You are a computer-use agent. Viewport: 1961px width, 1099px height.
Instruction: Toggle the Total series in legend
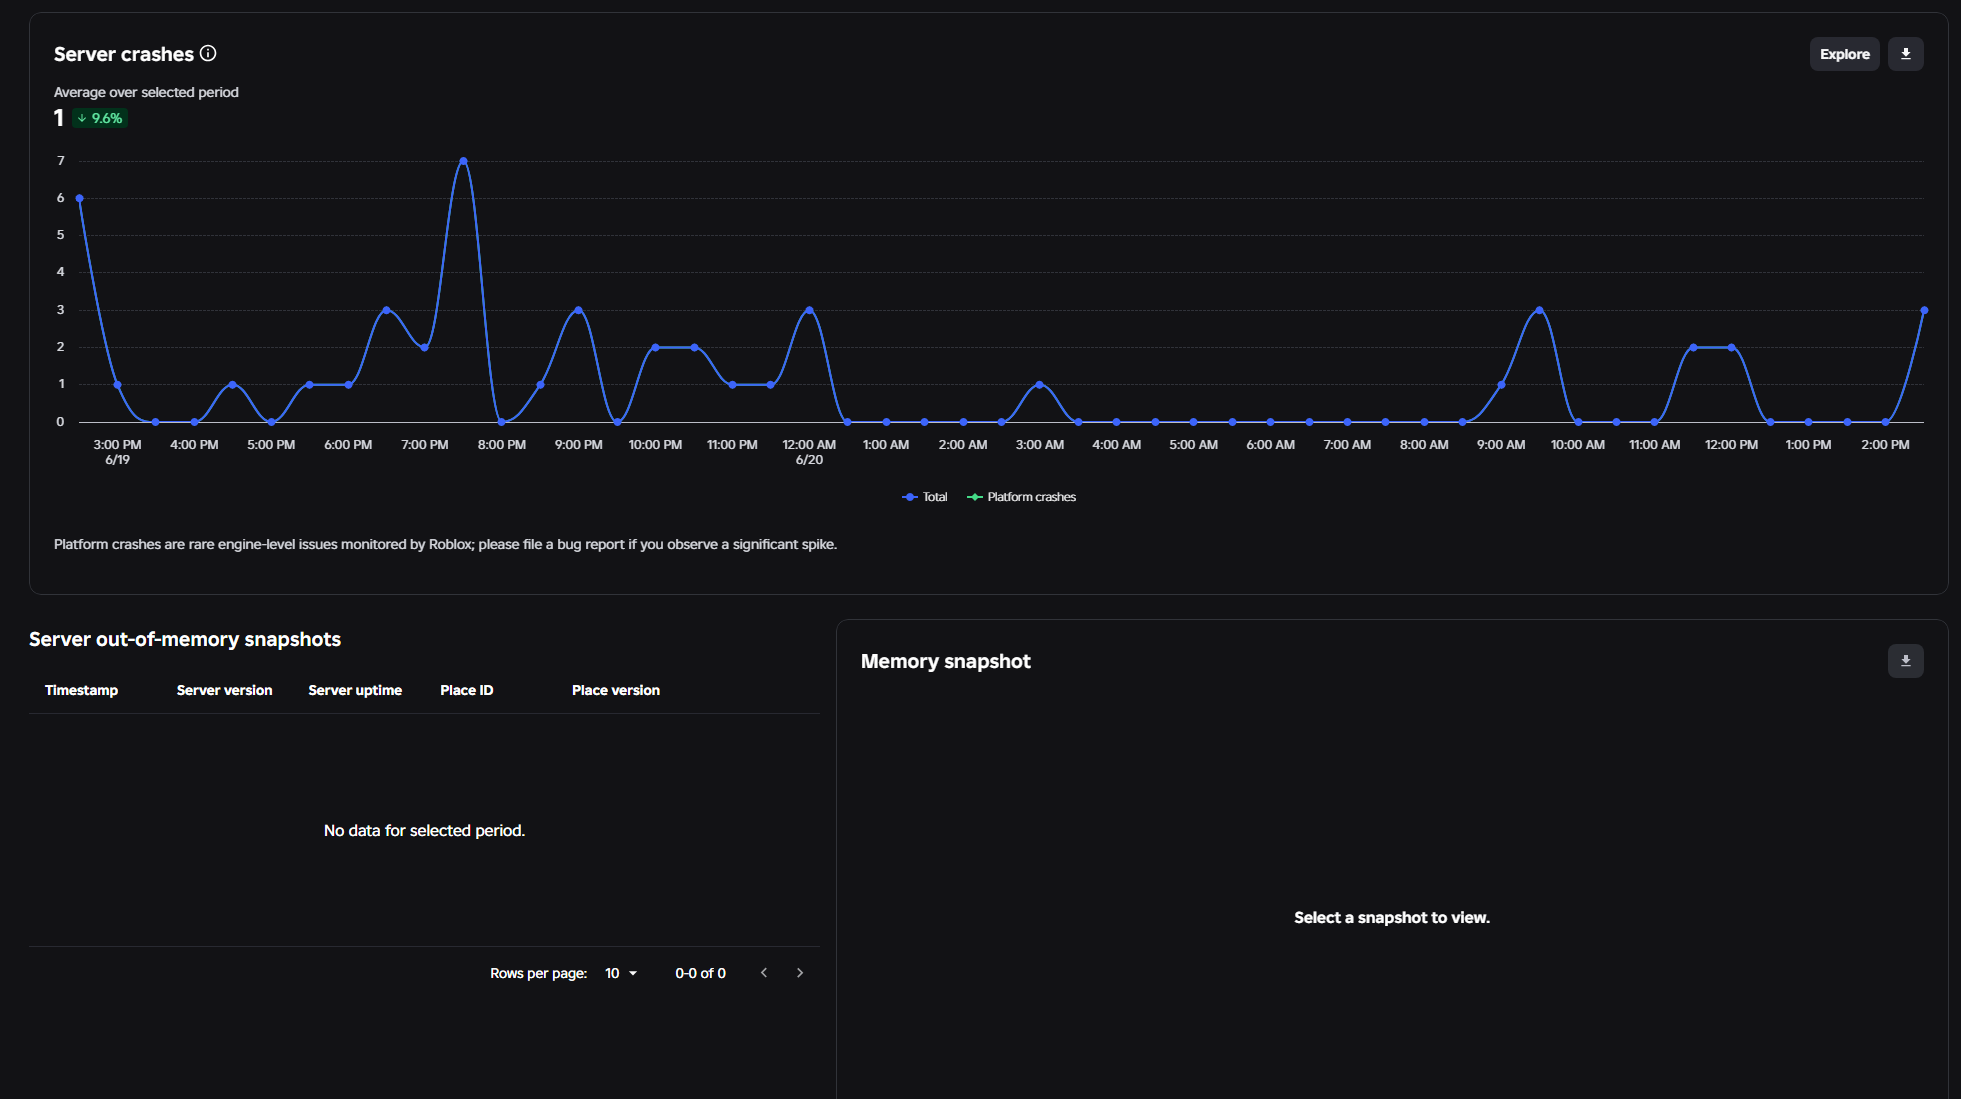(925, 497)
